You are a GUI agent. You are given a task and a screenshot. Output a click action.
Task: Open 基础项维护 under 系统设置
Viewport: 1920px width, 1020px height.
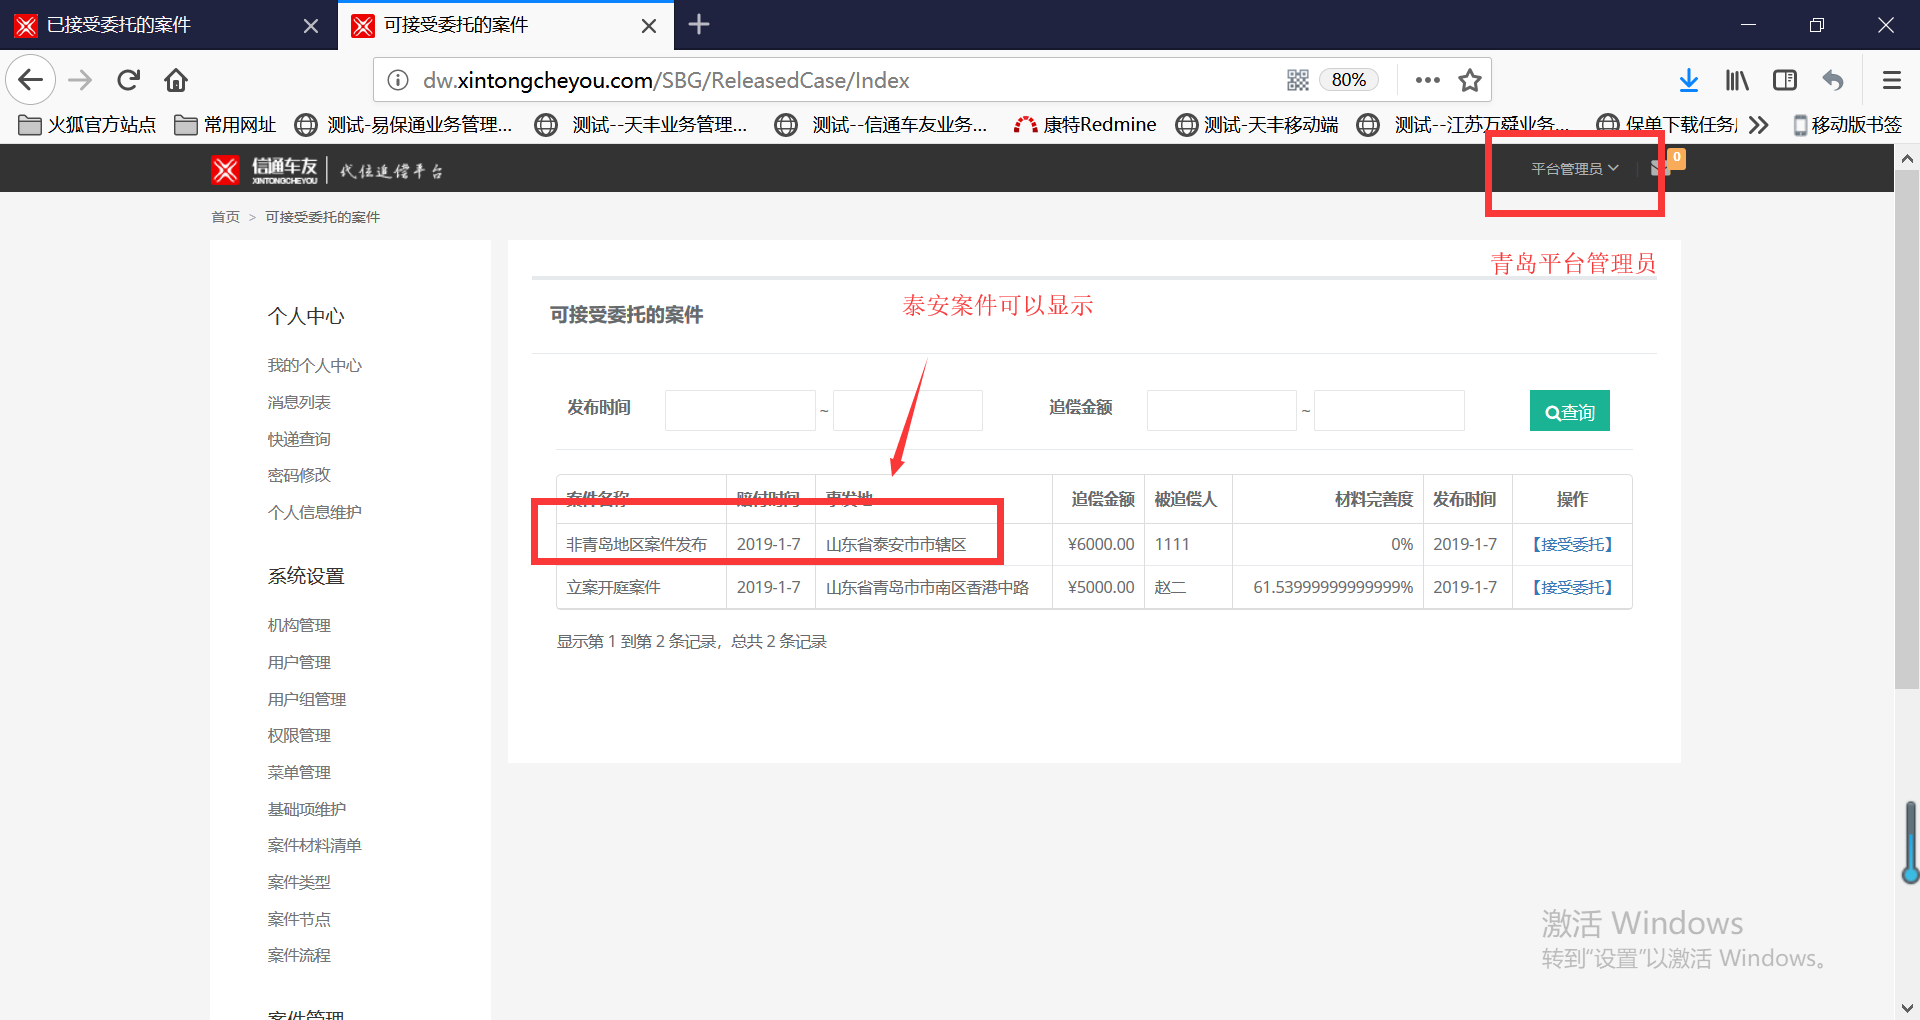pyautogui.click(x=306, y=809)
